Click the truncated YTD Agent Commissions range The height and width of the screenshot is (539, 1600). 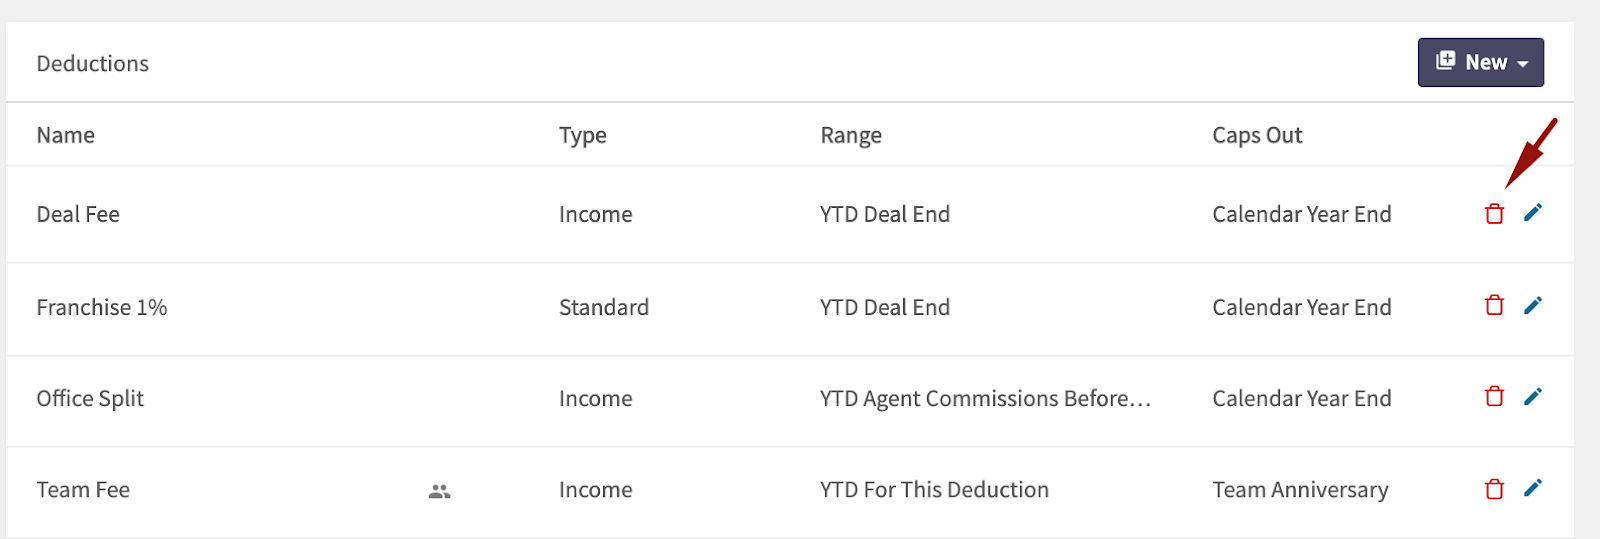pyautogui.click(x=985, y=398)
